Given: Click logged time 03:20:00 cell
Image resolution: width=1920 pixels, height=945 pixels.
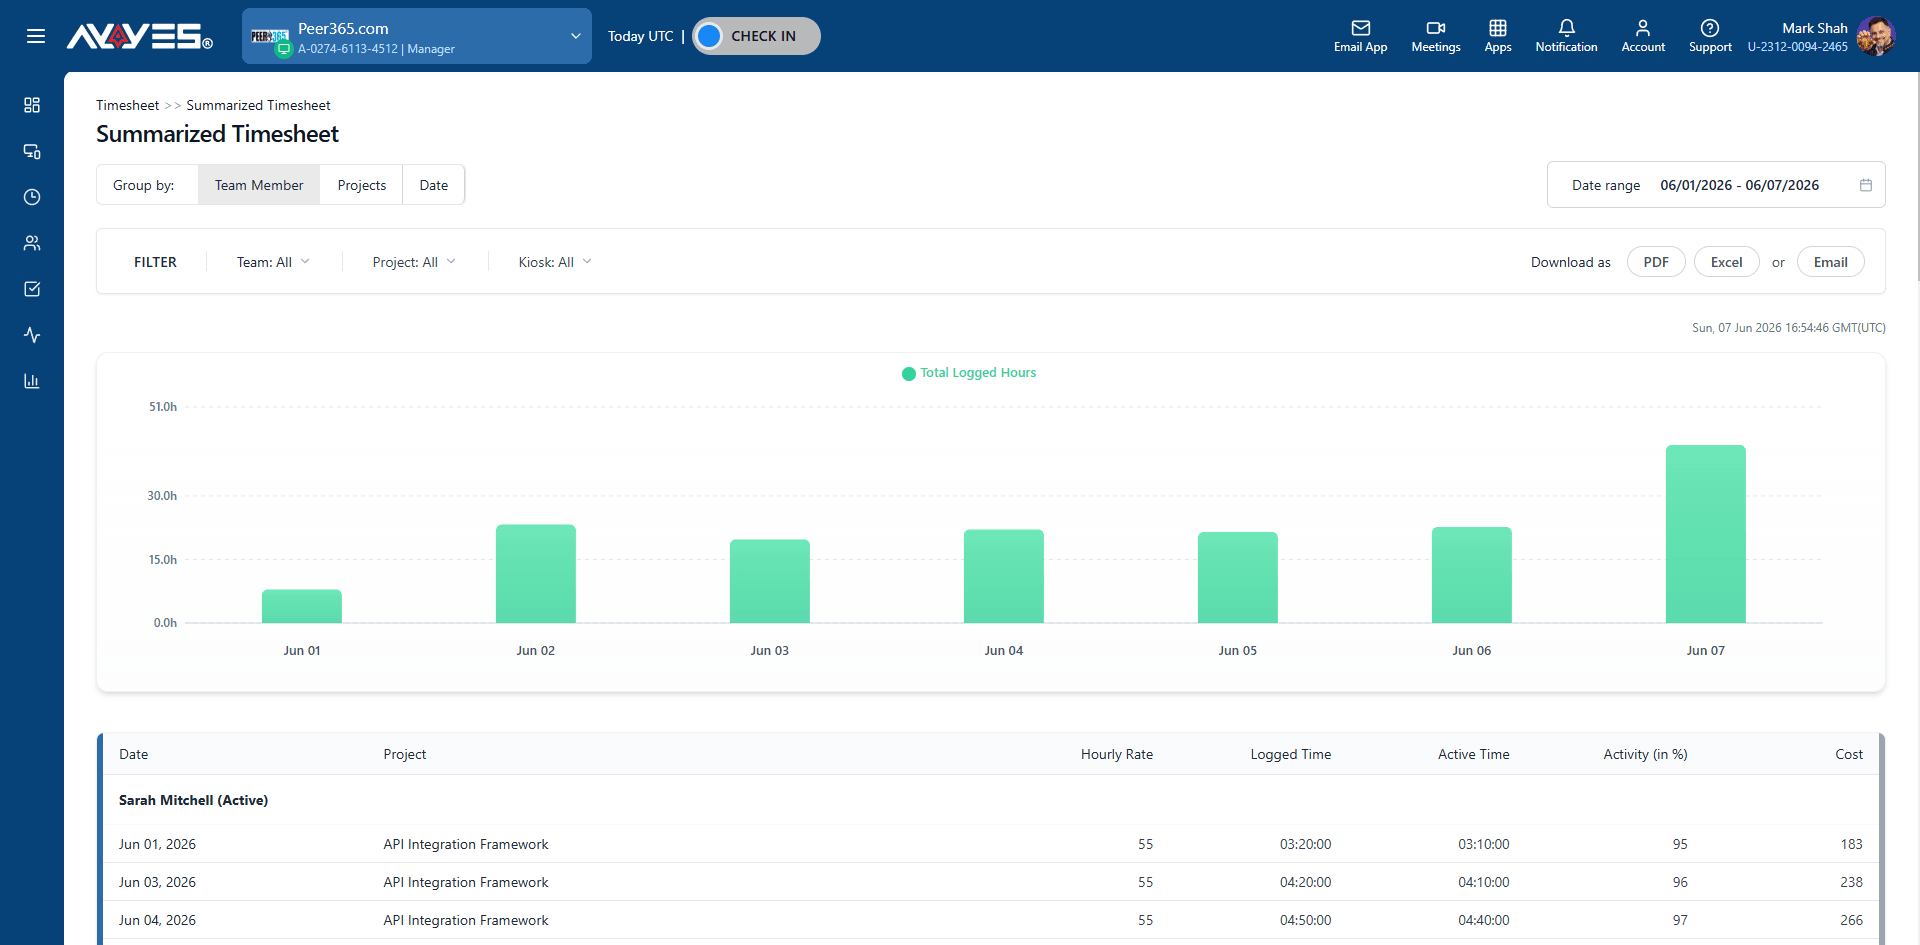Looking at the screenshot, I should tap(1306, 844).
